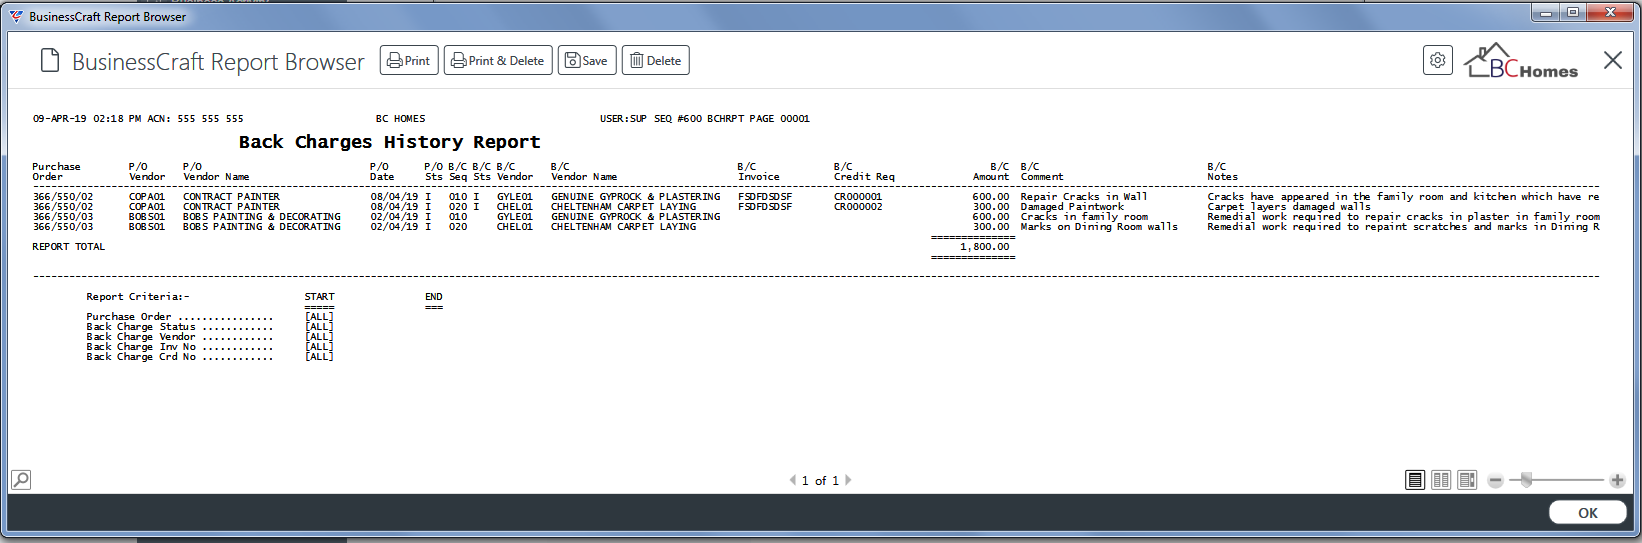Click the OK button

point(1587,513)
